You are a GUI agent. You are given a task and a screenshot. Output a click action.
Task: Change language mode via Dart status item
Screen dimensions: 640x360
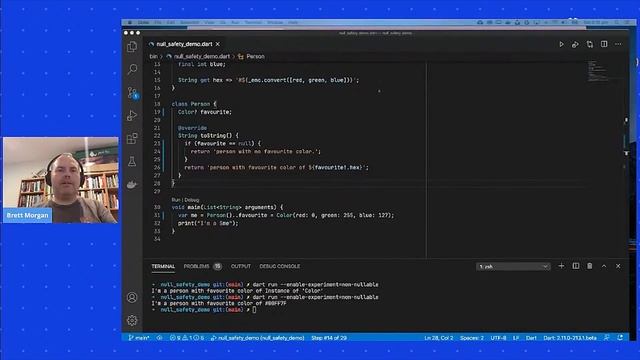(x=531, y=338)
